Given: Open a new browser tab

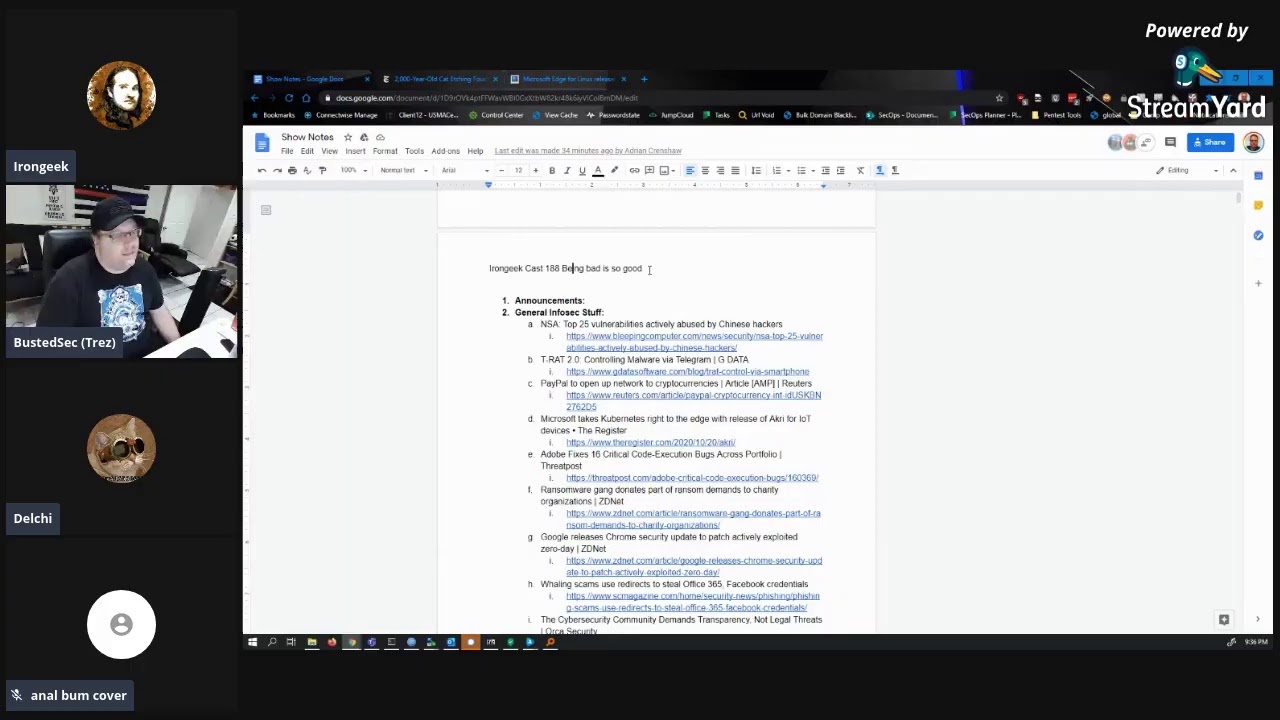Looking at the screenshot, I should 644,79.
